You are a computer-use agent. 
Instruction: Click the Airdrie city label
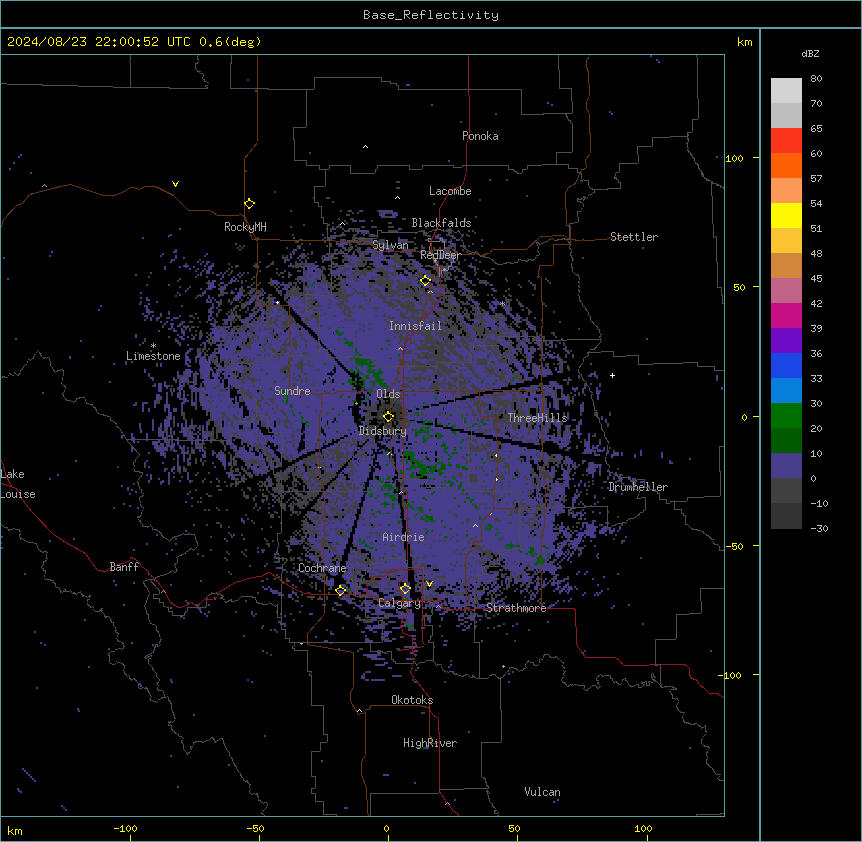(403, 537)
